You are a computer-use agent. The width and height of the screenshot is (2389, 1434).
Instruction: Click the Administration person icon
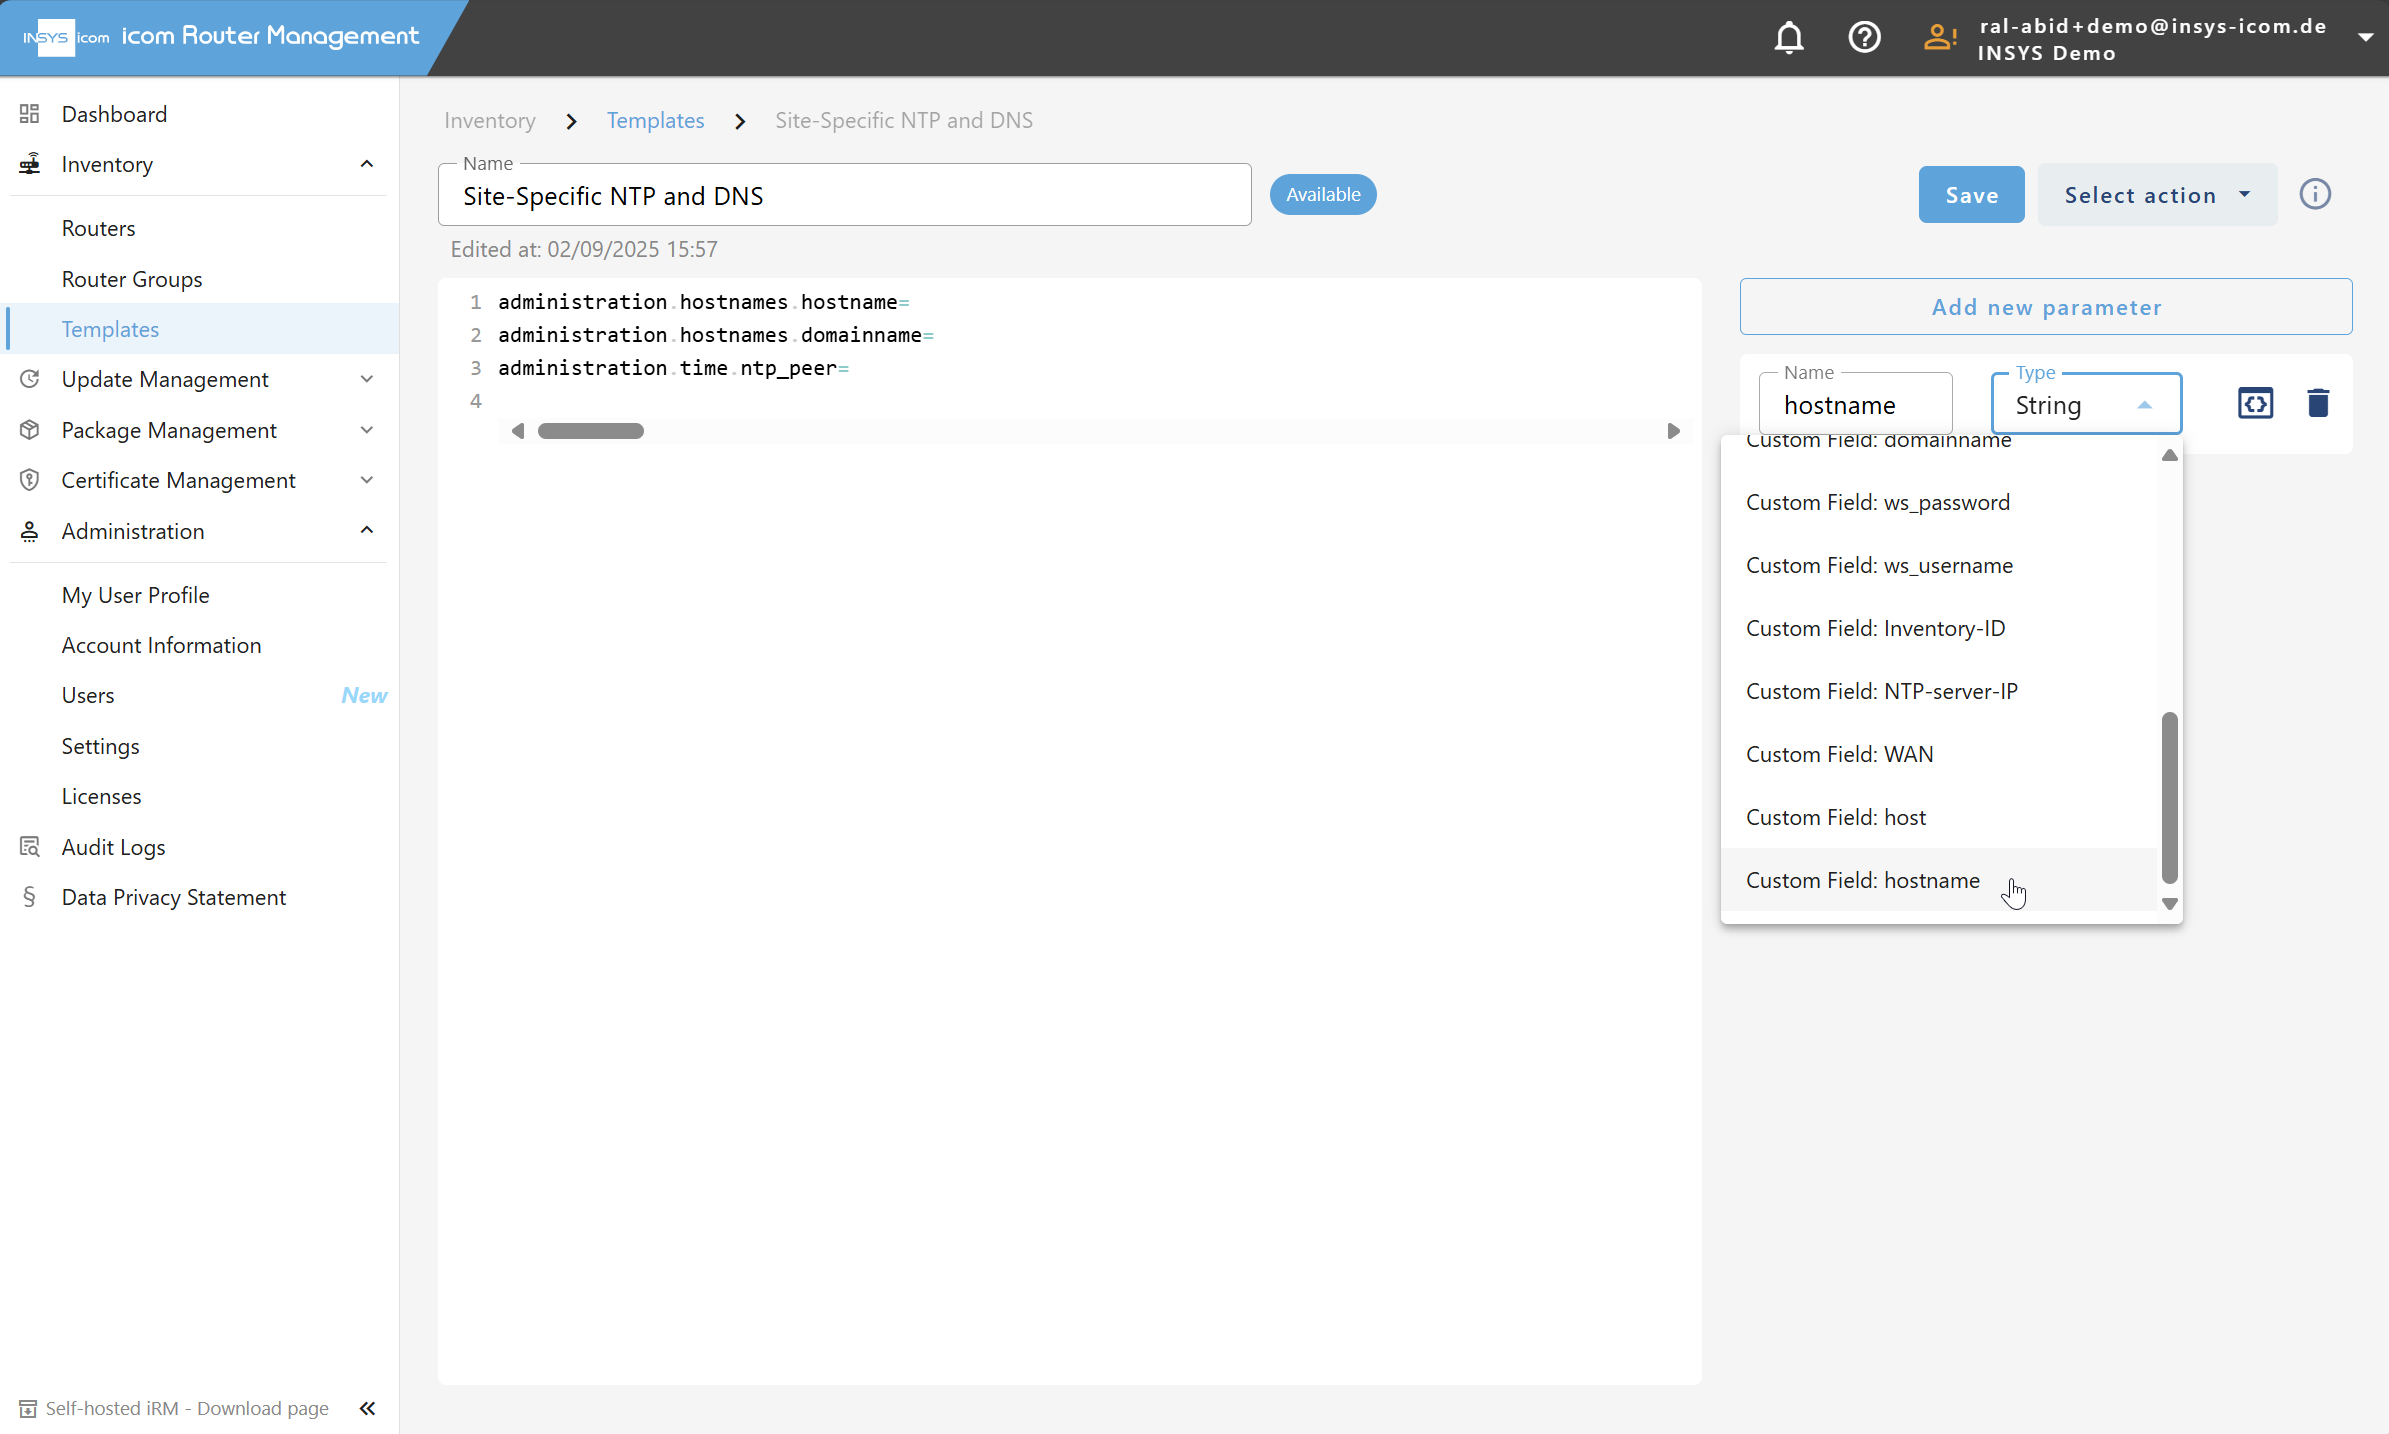[x=30, y=531]
